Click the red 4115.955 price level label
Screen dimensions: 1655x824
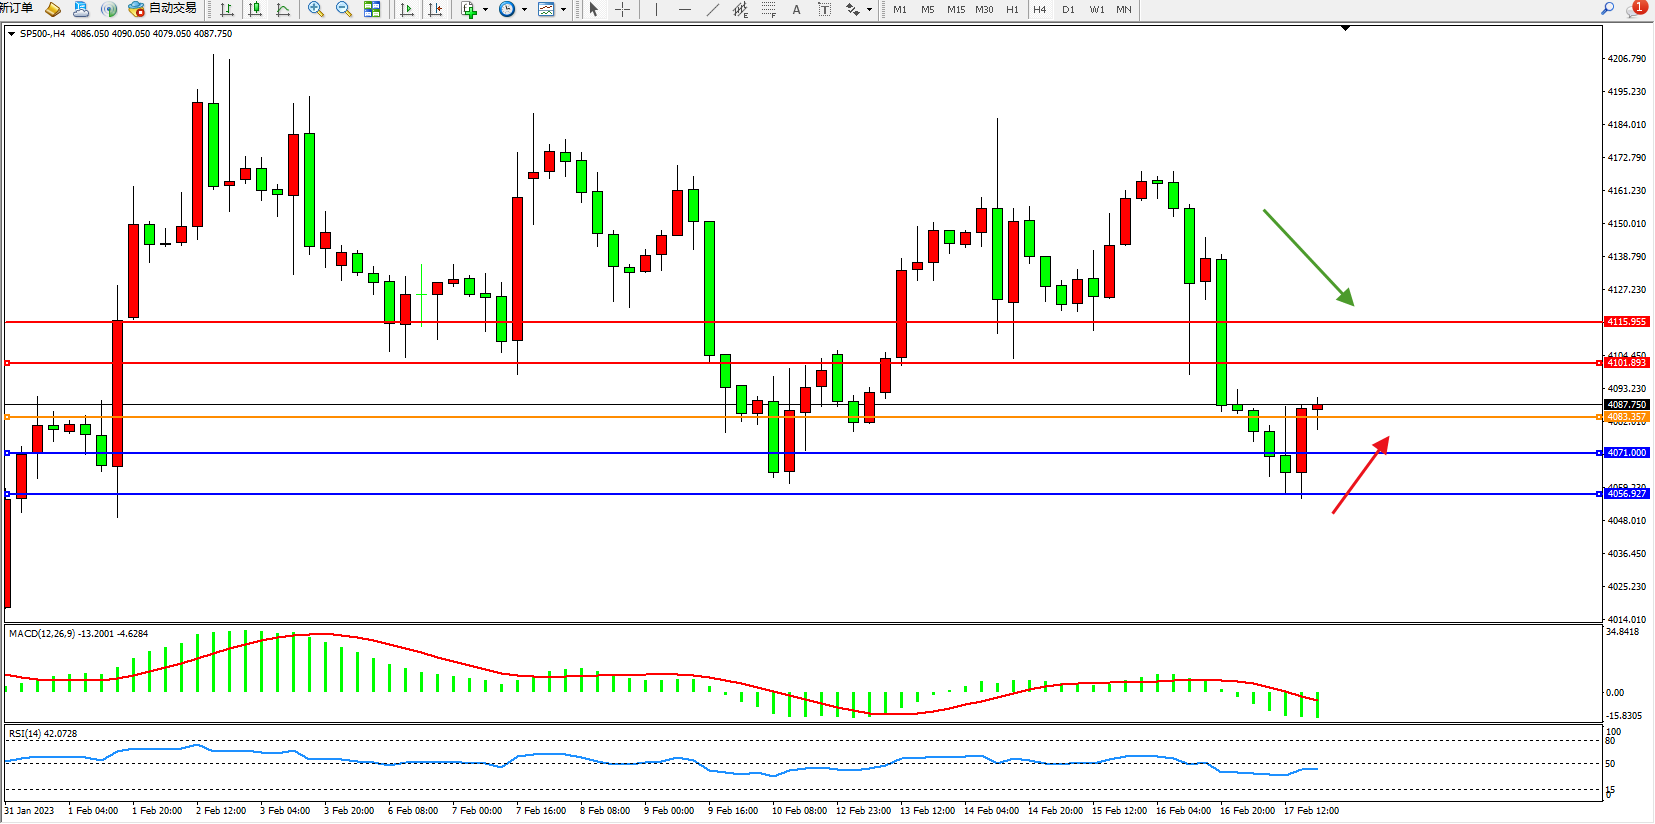(1626, 322)
